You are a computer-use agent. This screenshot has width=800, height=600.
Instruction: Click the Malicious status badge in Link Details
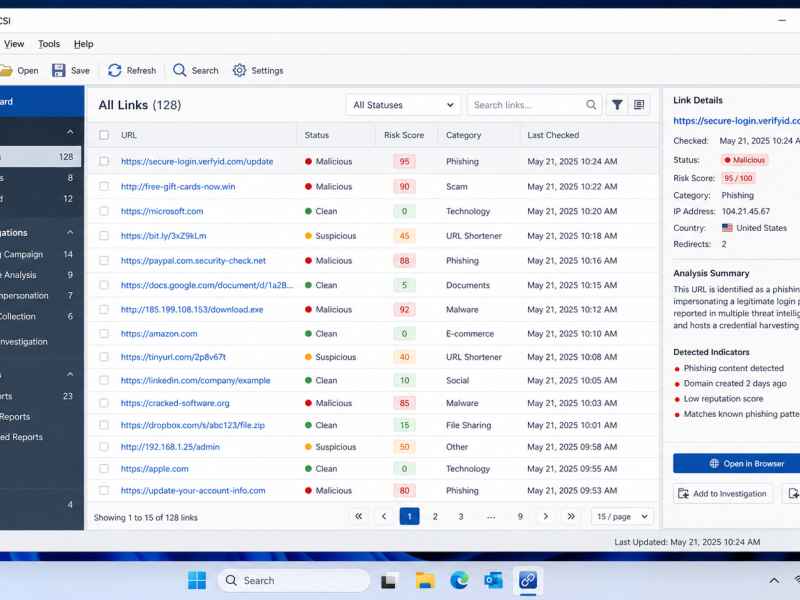(744, 160)
